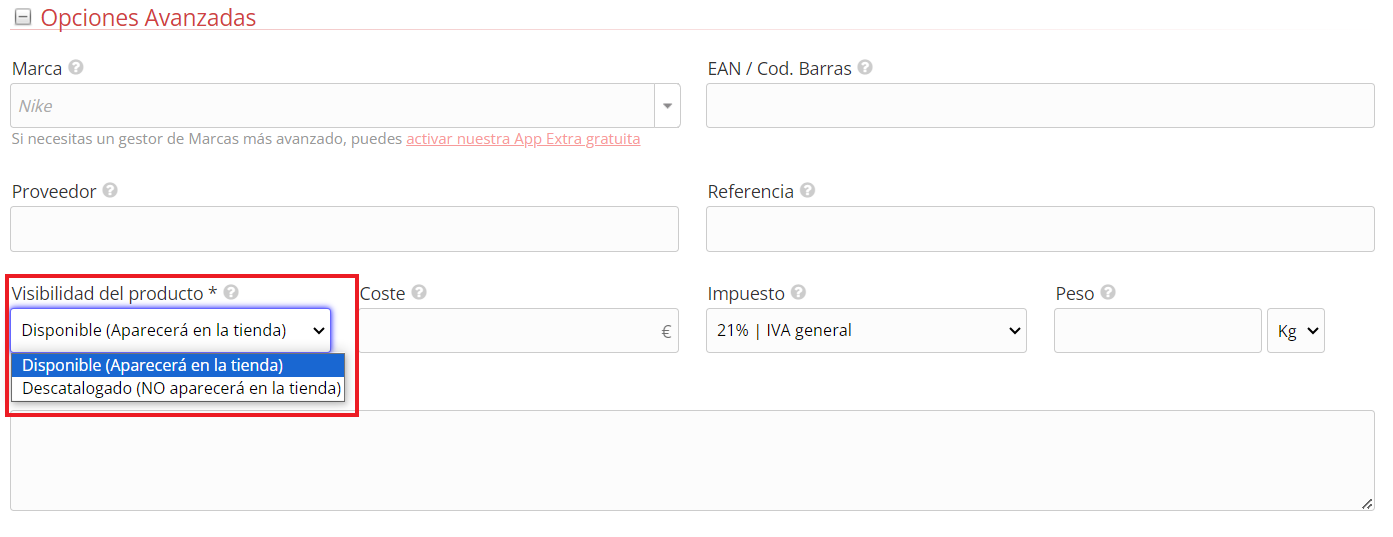Click the EAN / Cod. Barras input field
The image size is (1393, 537).
click(x=1040, y=105)
